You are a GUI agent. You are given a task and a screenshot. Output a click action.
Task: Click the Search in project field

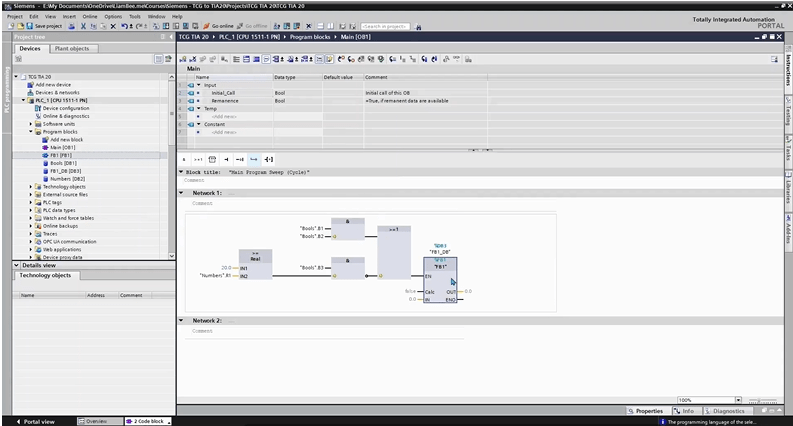(x=386, y=26)
